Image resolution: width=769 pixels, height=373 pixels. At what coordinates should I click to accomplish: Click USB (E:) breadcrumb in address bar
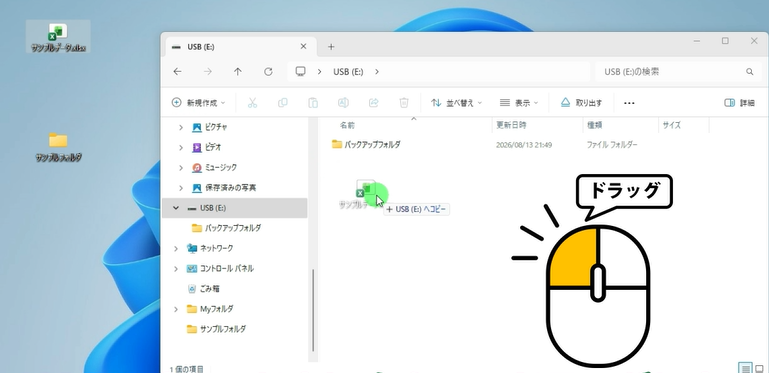coord(348,72)
